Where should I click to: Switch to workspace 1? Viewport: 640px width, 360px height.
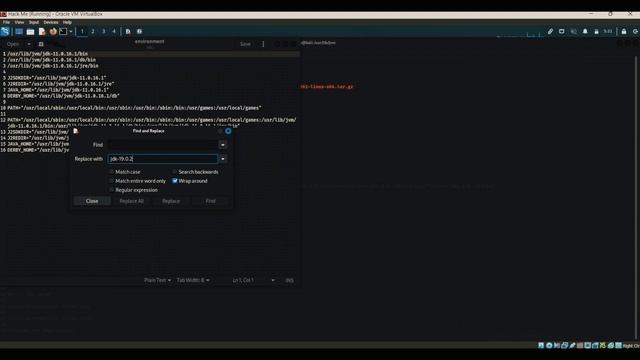82,31
